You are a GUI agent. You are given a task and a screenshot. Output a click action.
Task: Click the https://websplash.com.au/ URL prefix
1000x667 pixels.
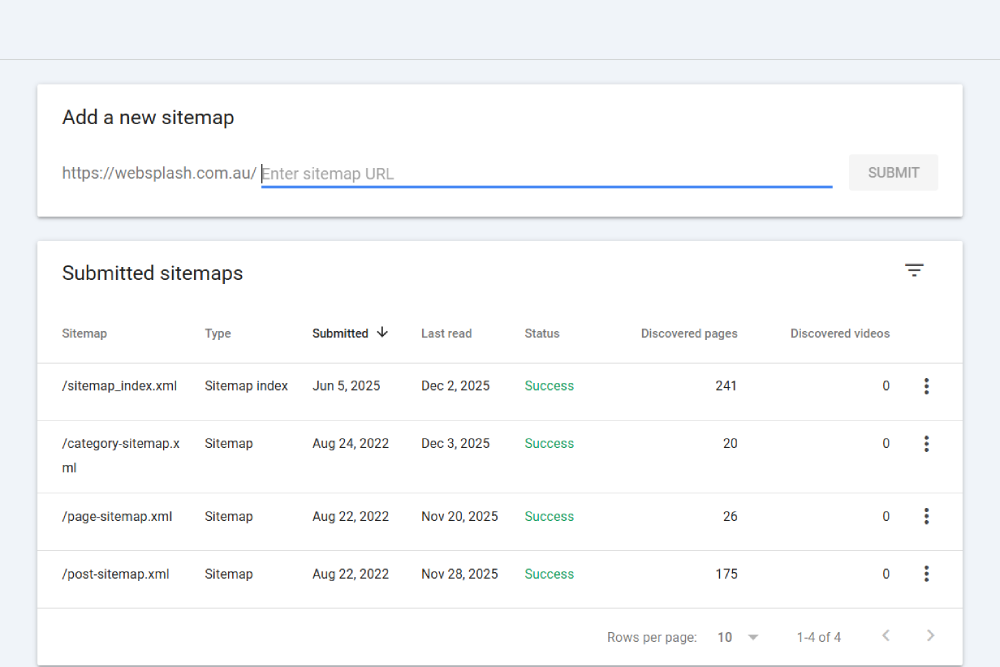tap(159, 173)
